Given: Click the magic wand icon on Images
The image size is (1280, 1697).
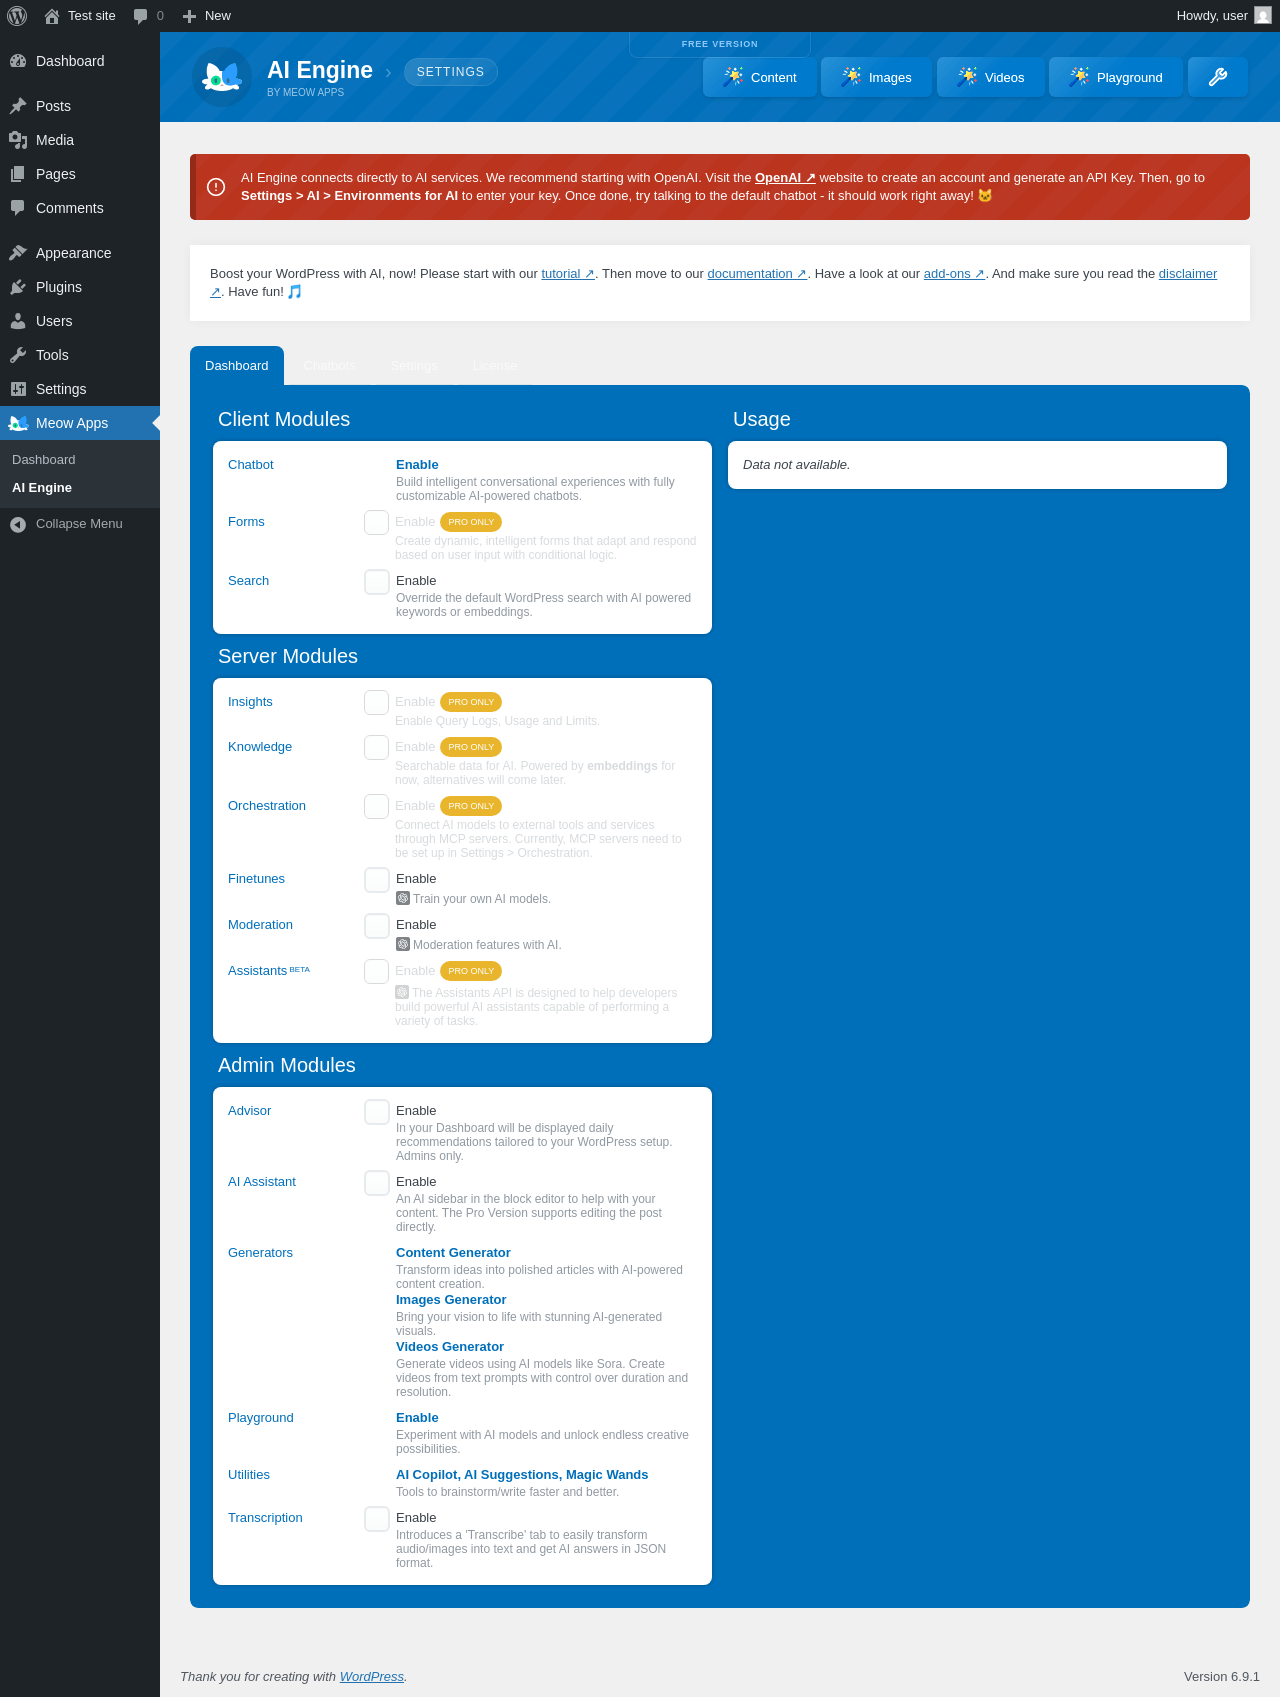Looking at the screenshot, I should point(851,77).
